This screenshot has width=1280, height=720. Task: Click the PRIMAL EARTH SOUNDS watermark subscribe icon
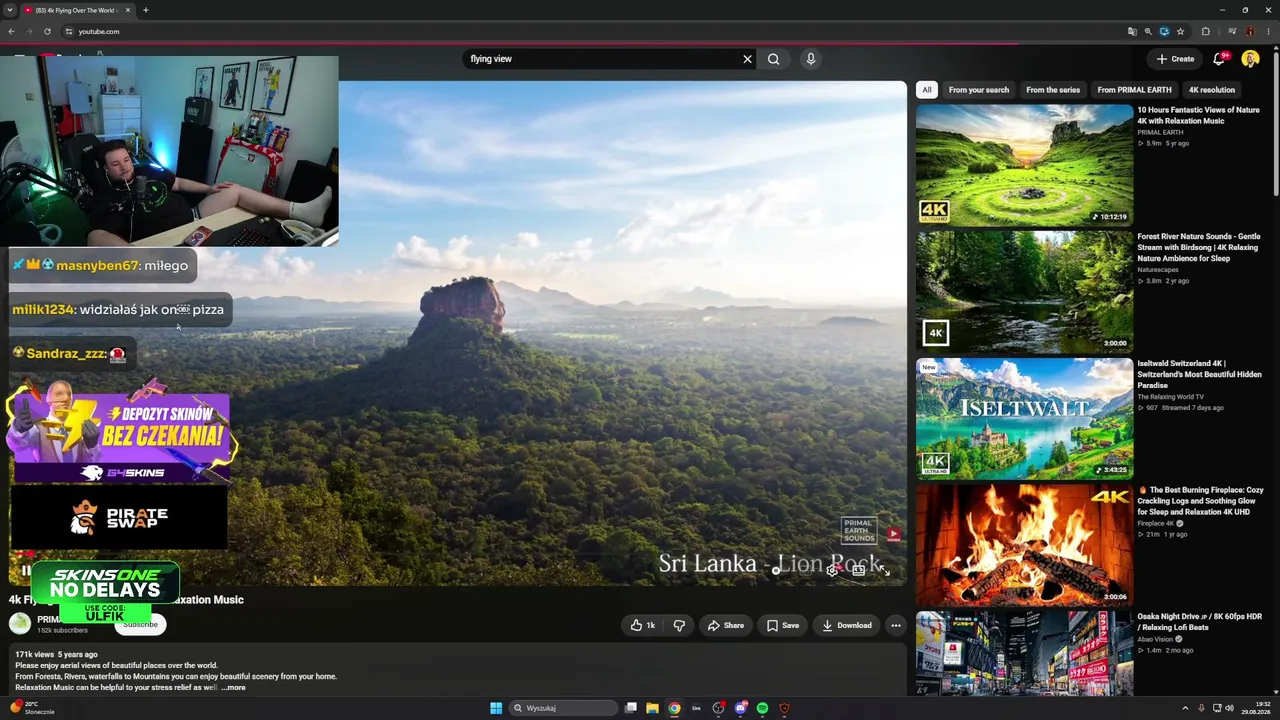(893, 534)
